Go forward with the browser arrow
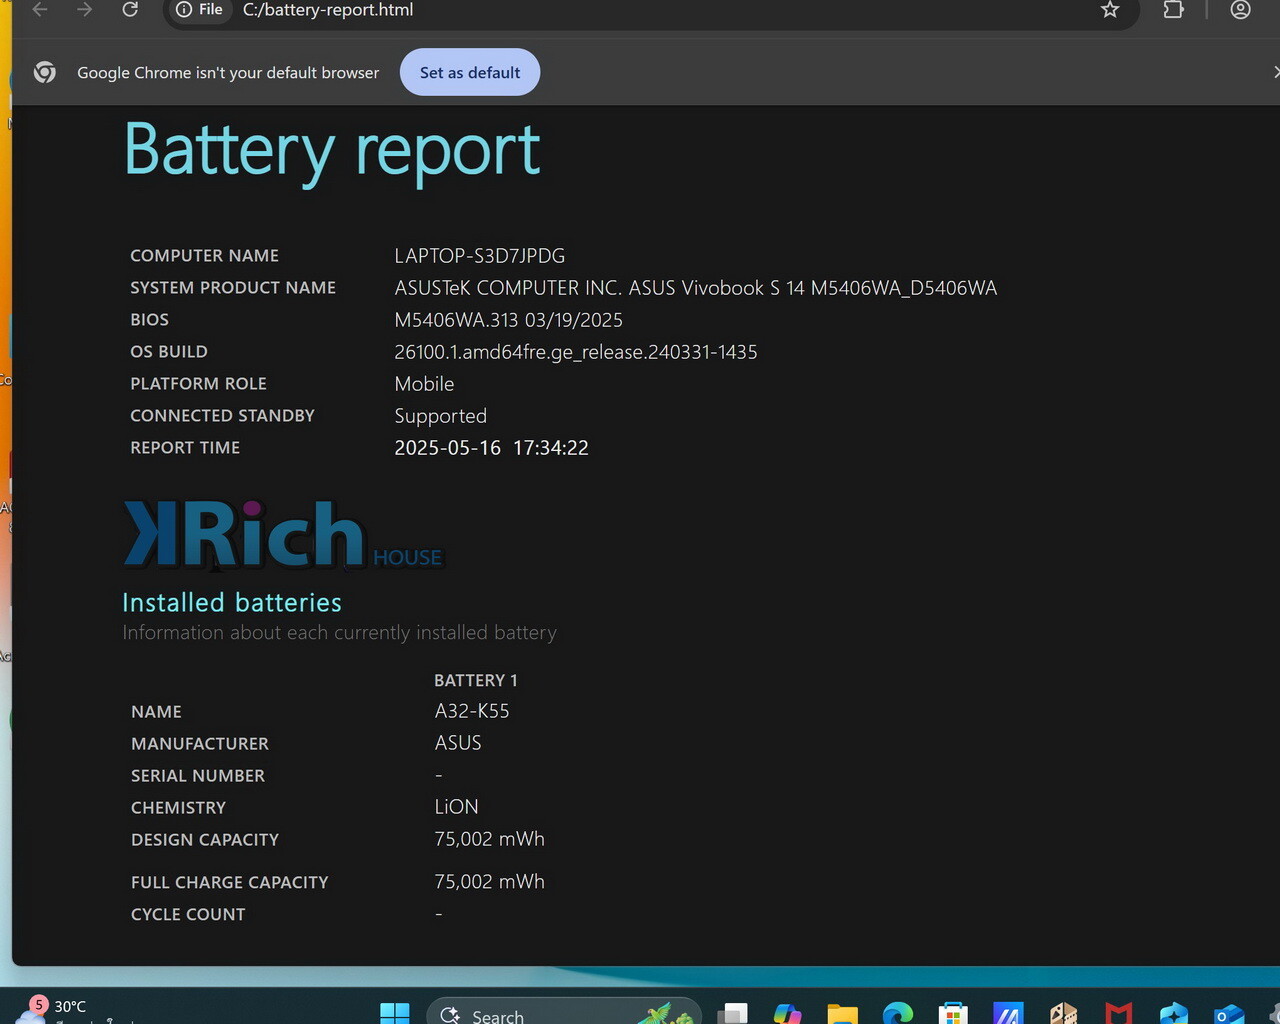 pyautogui.click(x=85, y=10)
